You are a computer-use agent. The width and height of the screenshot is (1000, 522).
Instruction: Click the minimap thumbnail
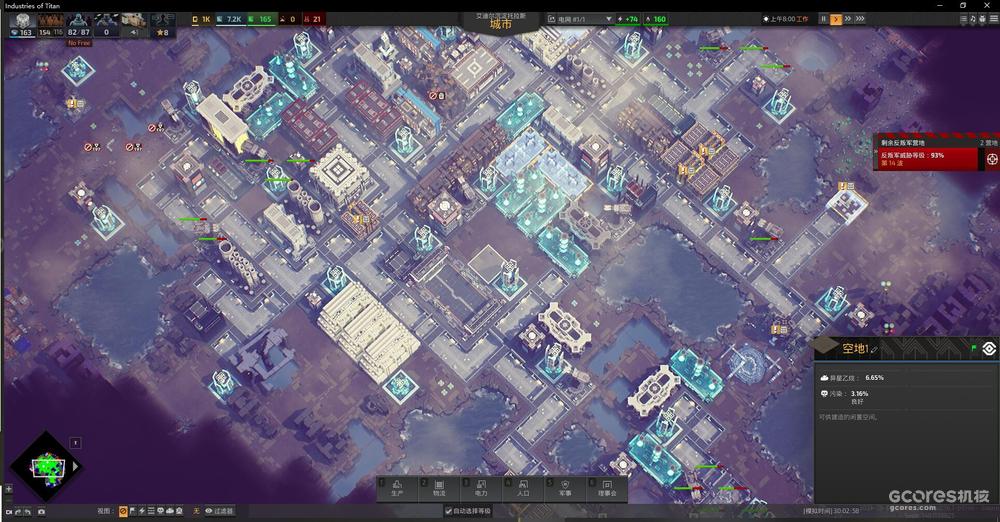pyautogui.click(x=48, y=467)
